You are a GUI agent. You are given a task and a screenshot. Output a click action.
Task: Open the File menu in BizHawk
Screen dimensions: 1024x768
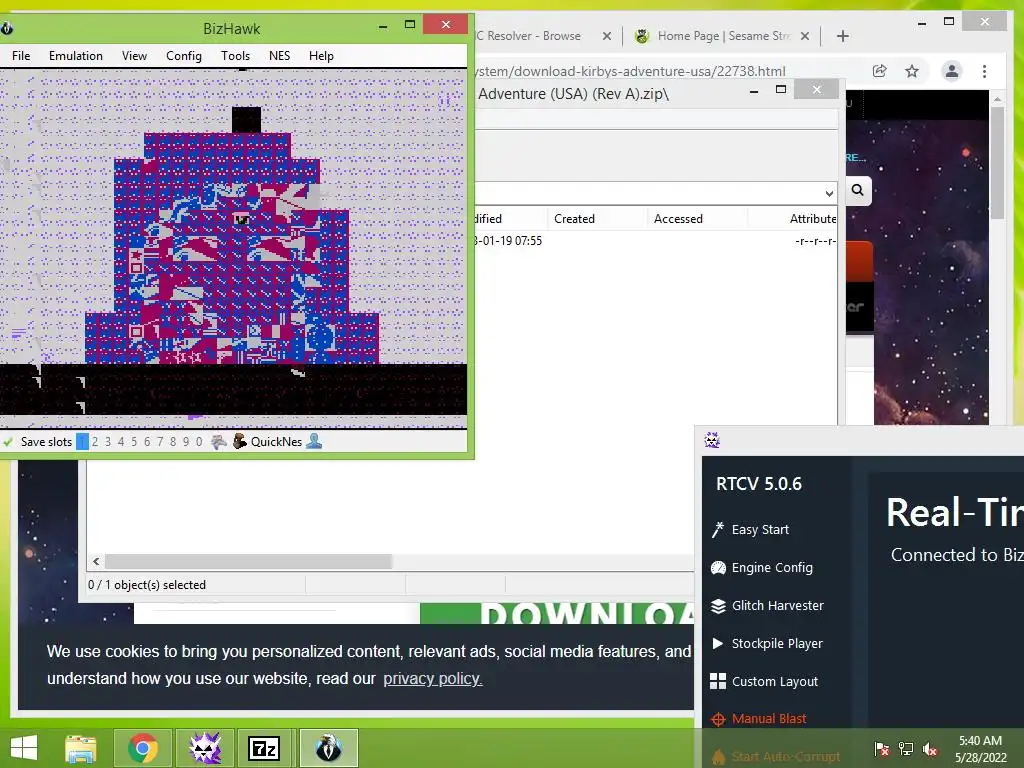(x=21, y=56)
